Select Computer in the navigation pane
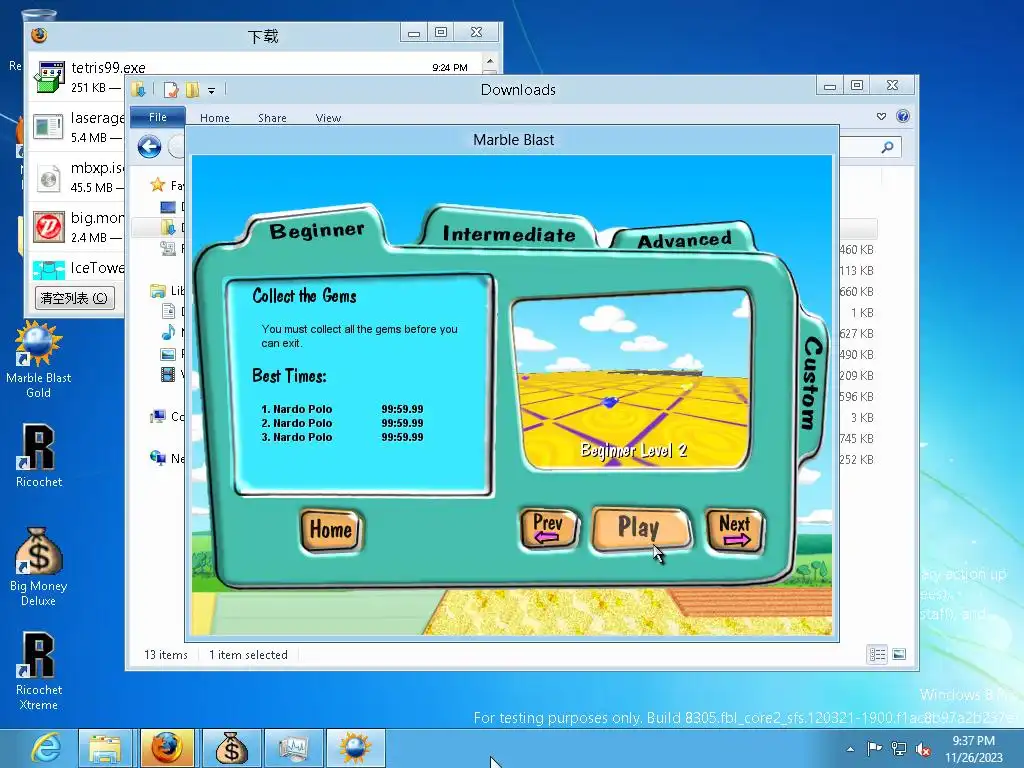The height and width of the screenshot is (768, 1024). [x=157, y=416]
